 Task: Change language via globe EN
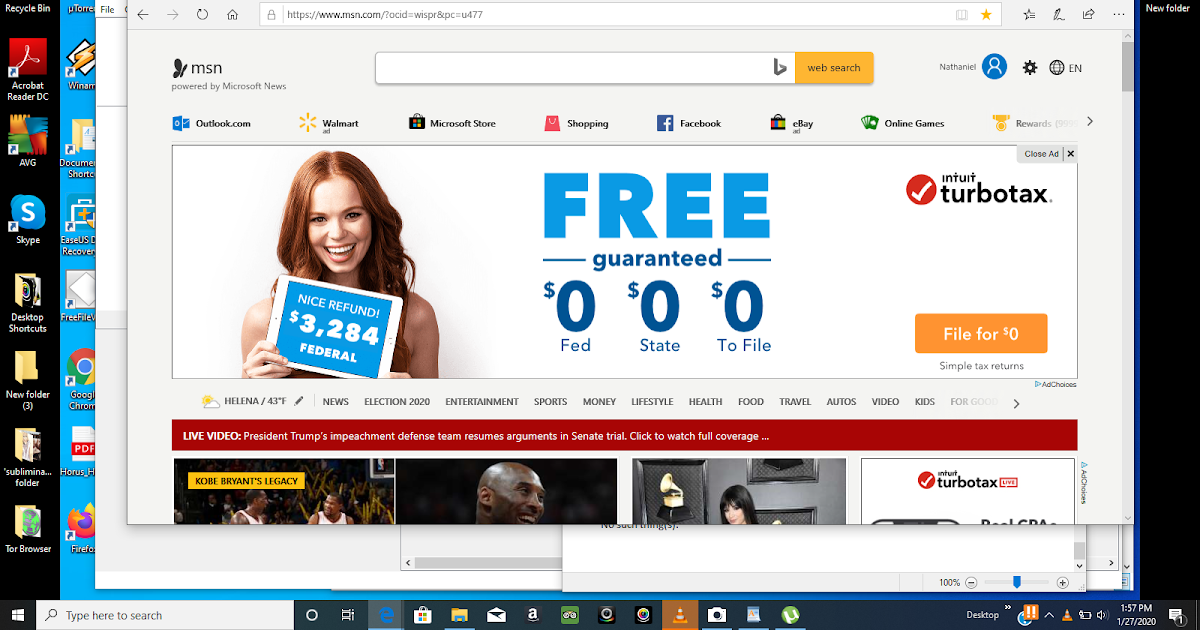(x=1065, y=68)
